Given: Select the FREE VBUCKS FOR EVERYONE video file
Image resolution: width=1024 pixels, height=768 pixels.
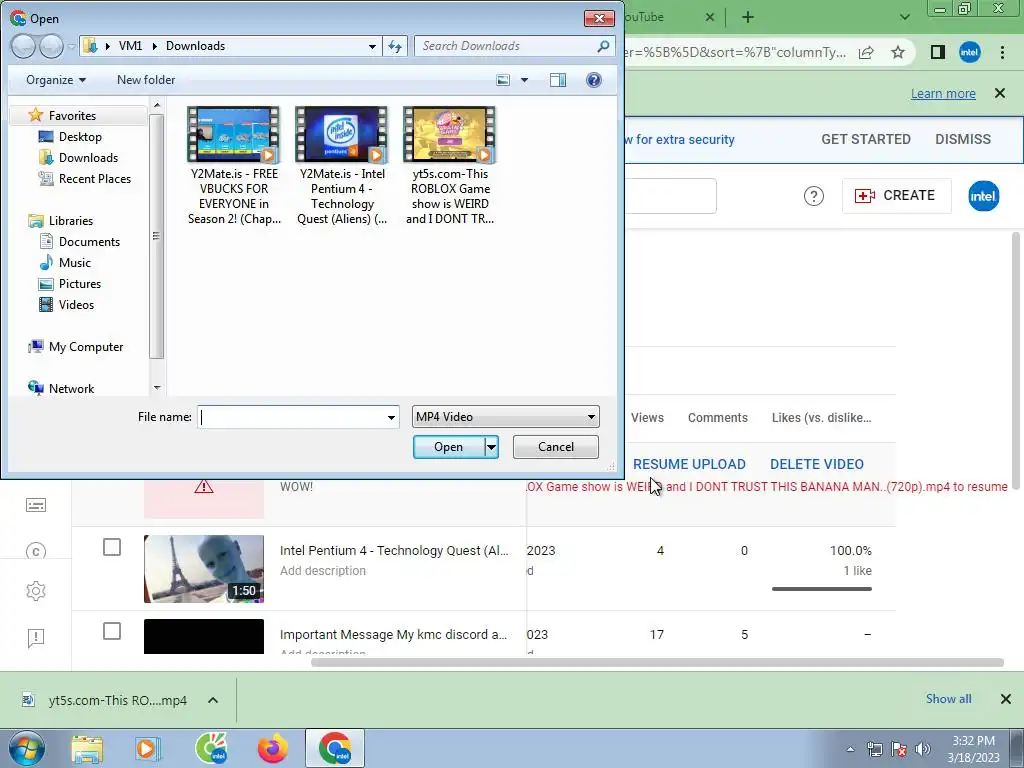Looking at the screenshot, I should 234,166.
